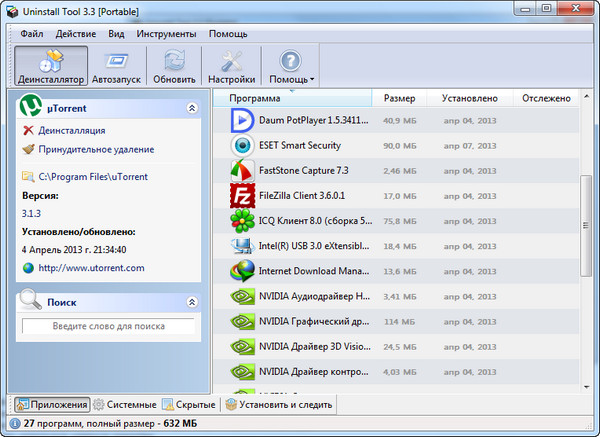The height and width of the screenshot is (437, 600).
Task: Open the Деинсталлятор toolbar section
Action: coord(51,66)
